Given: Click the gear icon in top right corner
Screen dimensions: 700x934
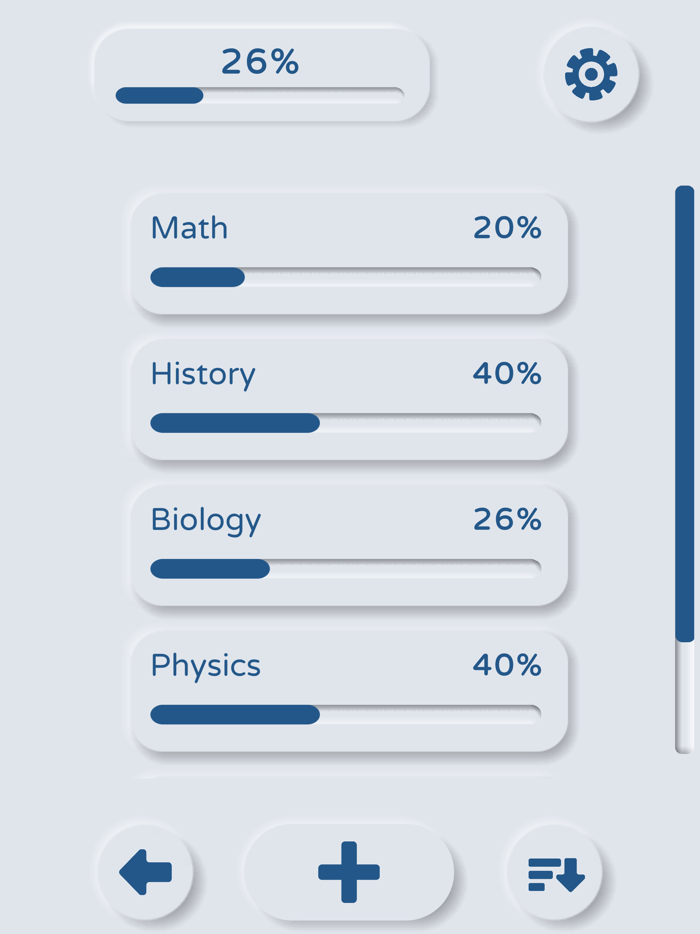Looking at the screenshot, I should click(589, 74).
